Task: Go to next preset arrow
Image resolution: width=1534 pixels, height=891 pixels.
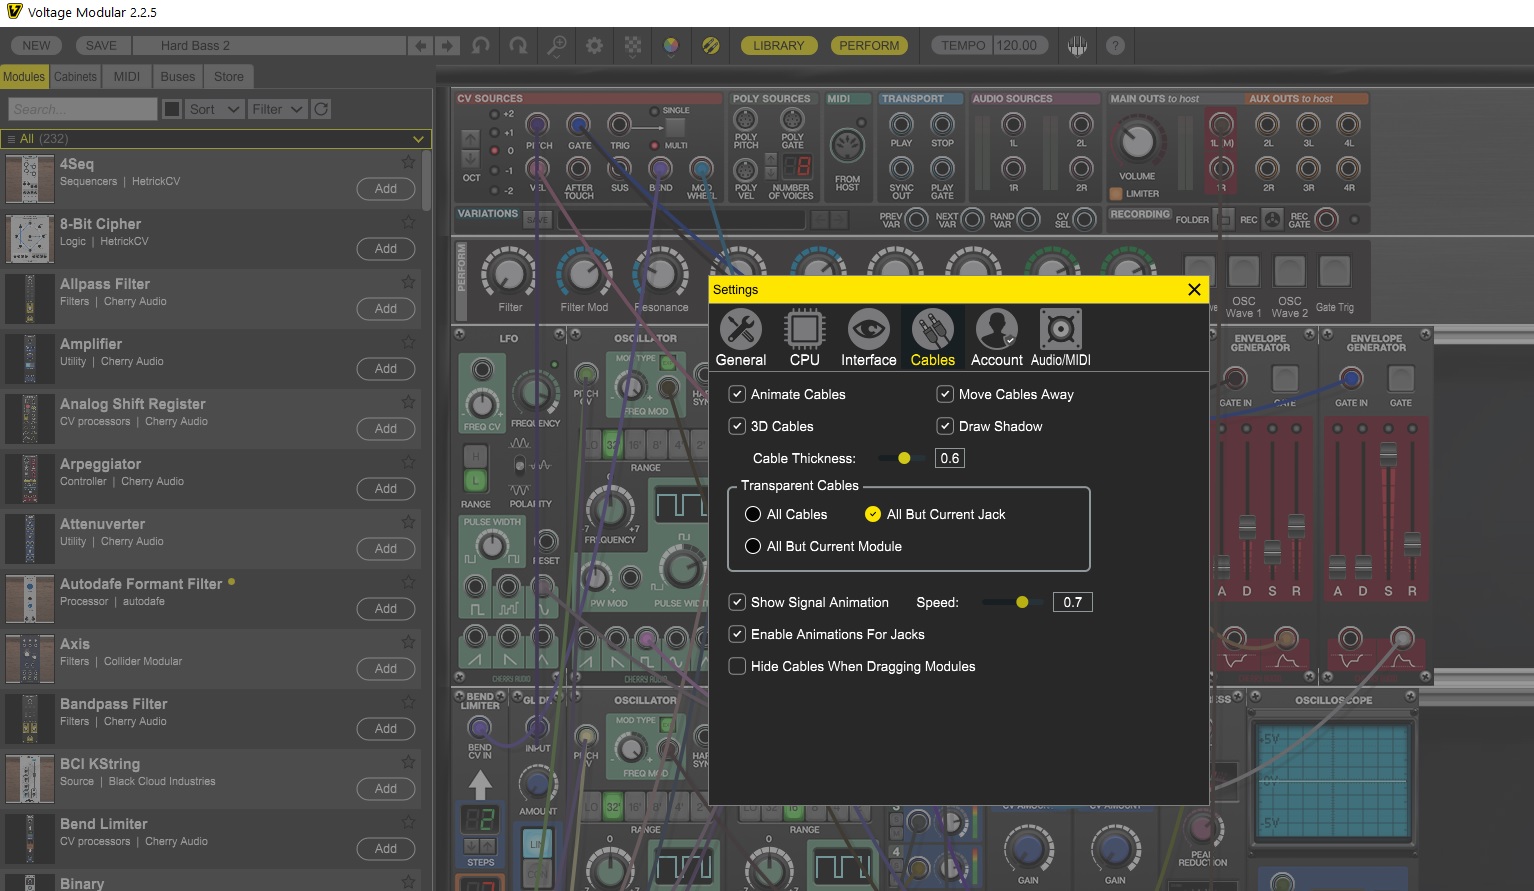Action: [447, 46]
